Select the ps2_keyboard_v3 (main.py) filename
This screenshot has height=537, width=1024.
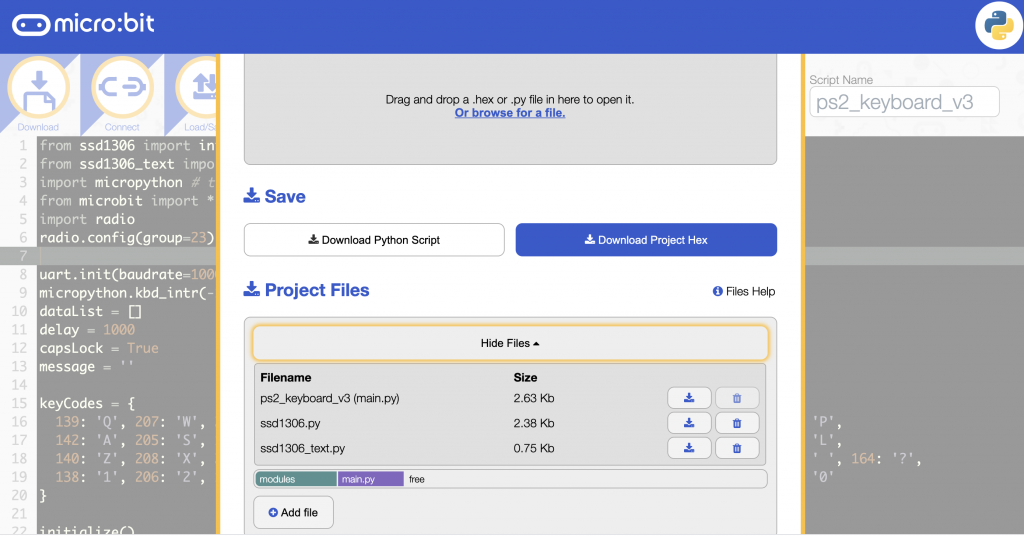330,398
